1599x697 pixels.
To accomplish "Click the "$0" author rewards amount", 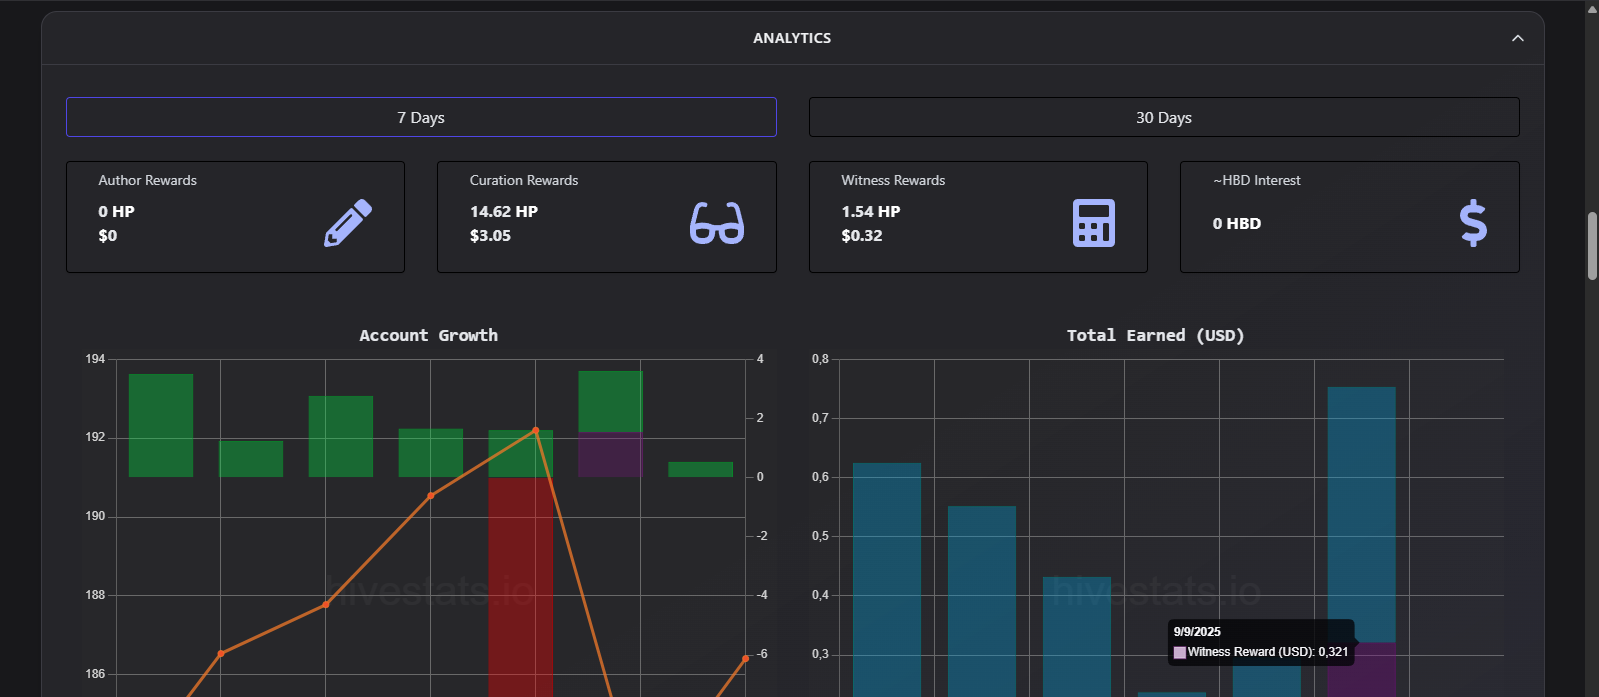I will [108, 235].
